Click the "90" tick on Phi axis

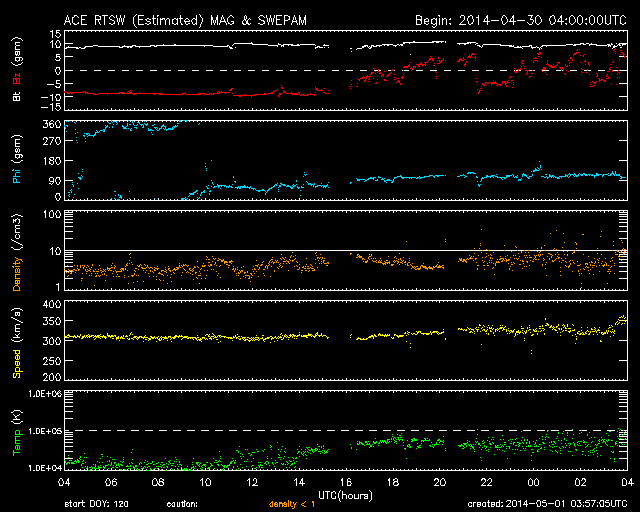[x=55, y=181]
